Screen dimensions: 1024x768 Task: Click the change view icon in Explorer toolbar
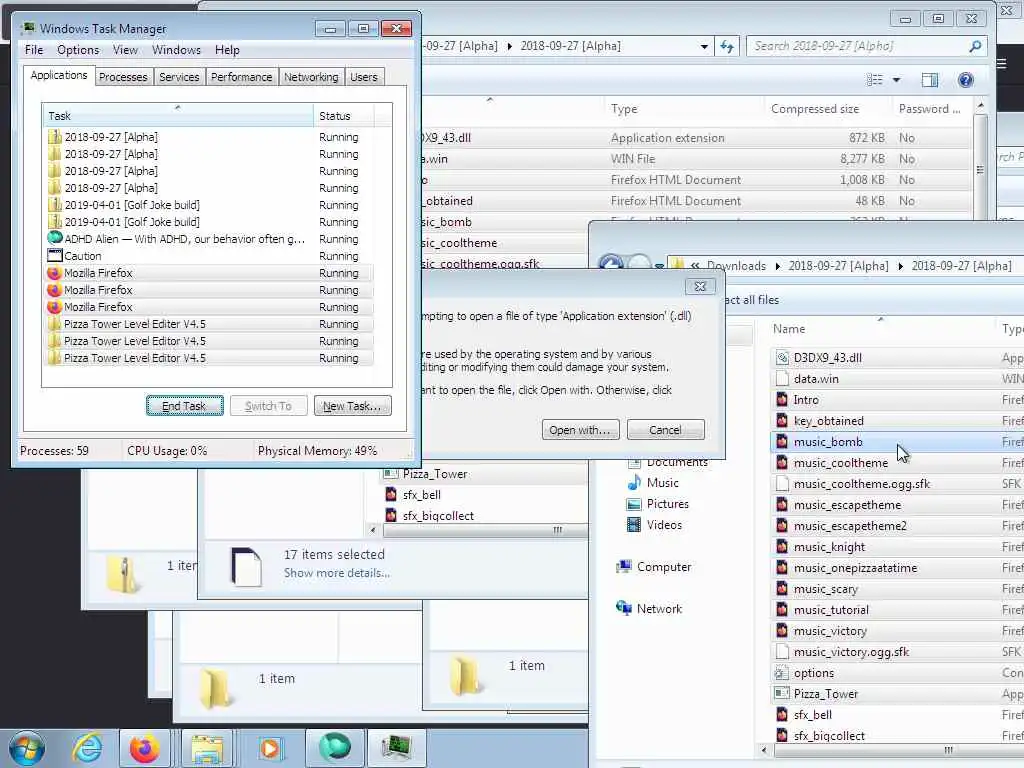874,80
